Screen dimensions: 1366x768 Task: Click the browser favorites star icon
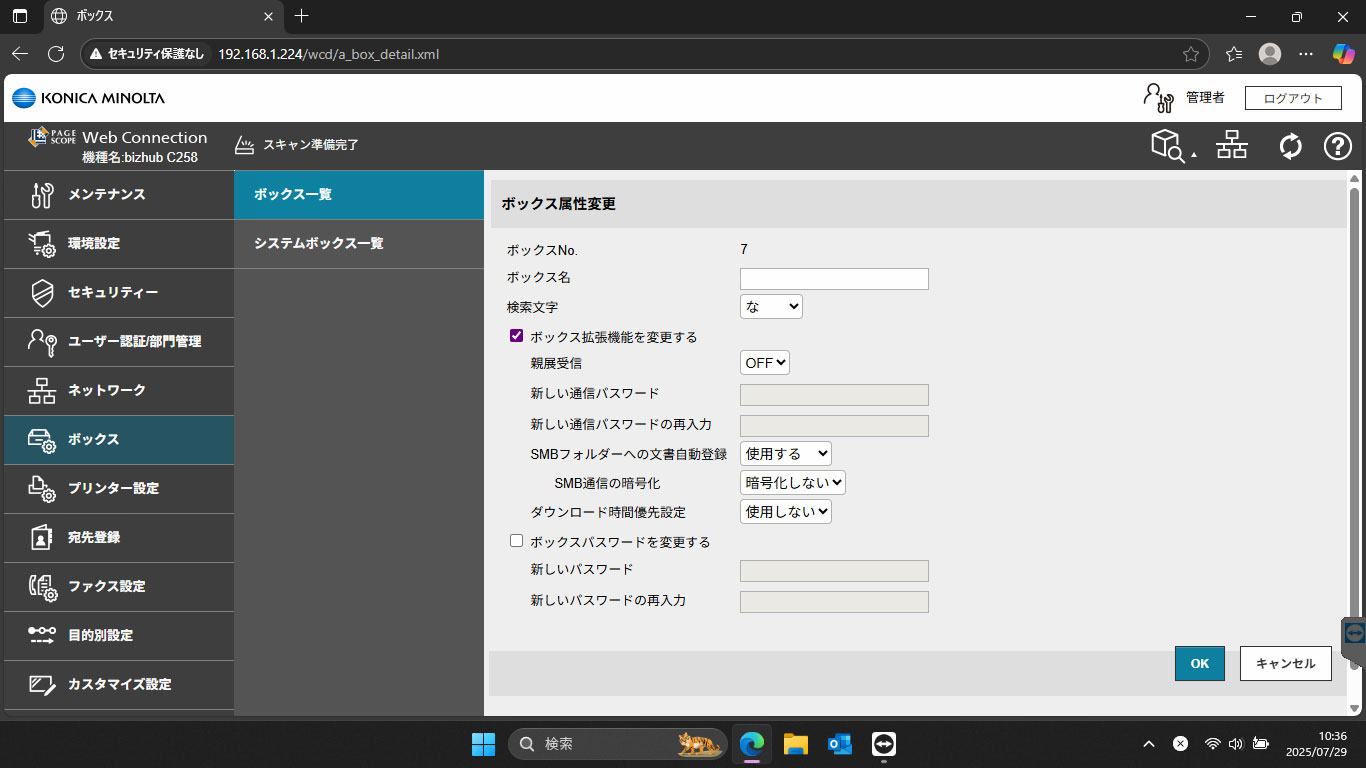click(x=1190, y=54)
